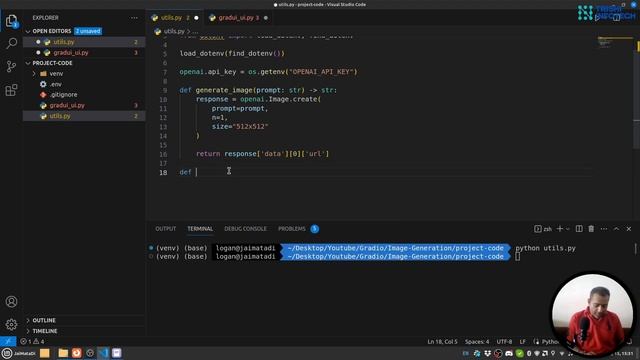Image resolution: width=640 pixels, height=360 pixels.
Task: Open the Source Control view
Action: [11, 67]
